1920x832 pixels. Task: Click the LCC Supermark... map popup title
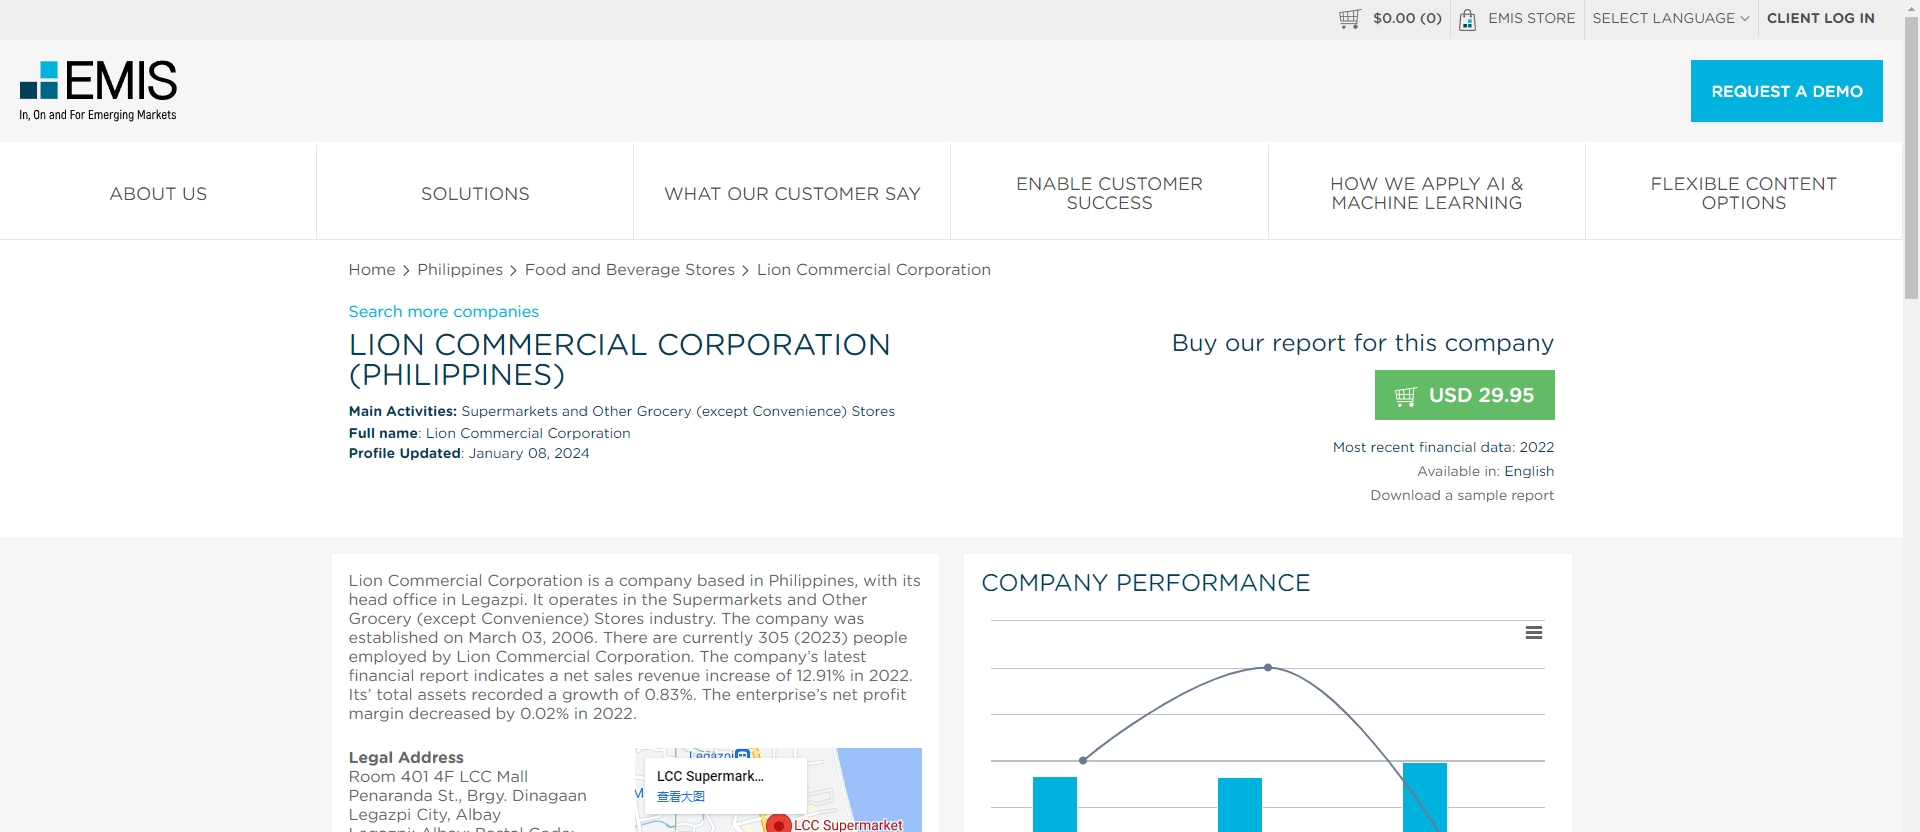(710, 776)
